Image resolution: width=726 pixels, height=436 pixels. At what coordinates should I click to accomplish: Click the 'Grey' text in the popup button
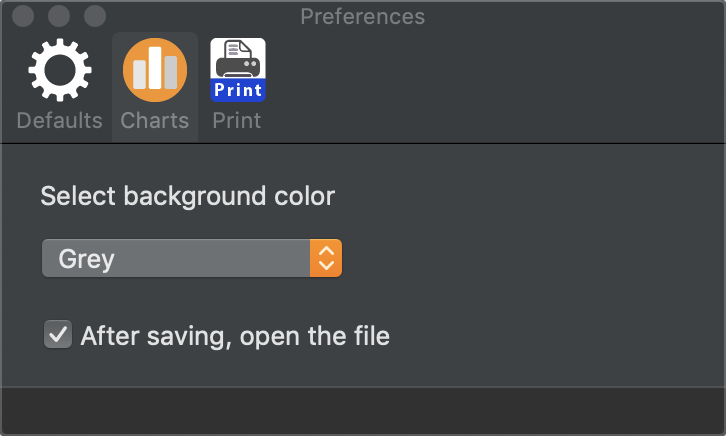pos(87,259)
